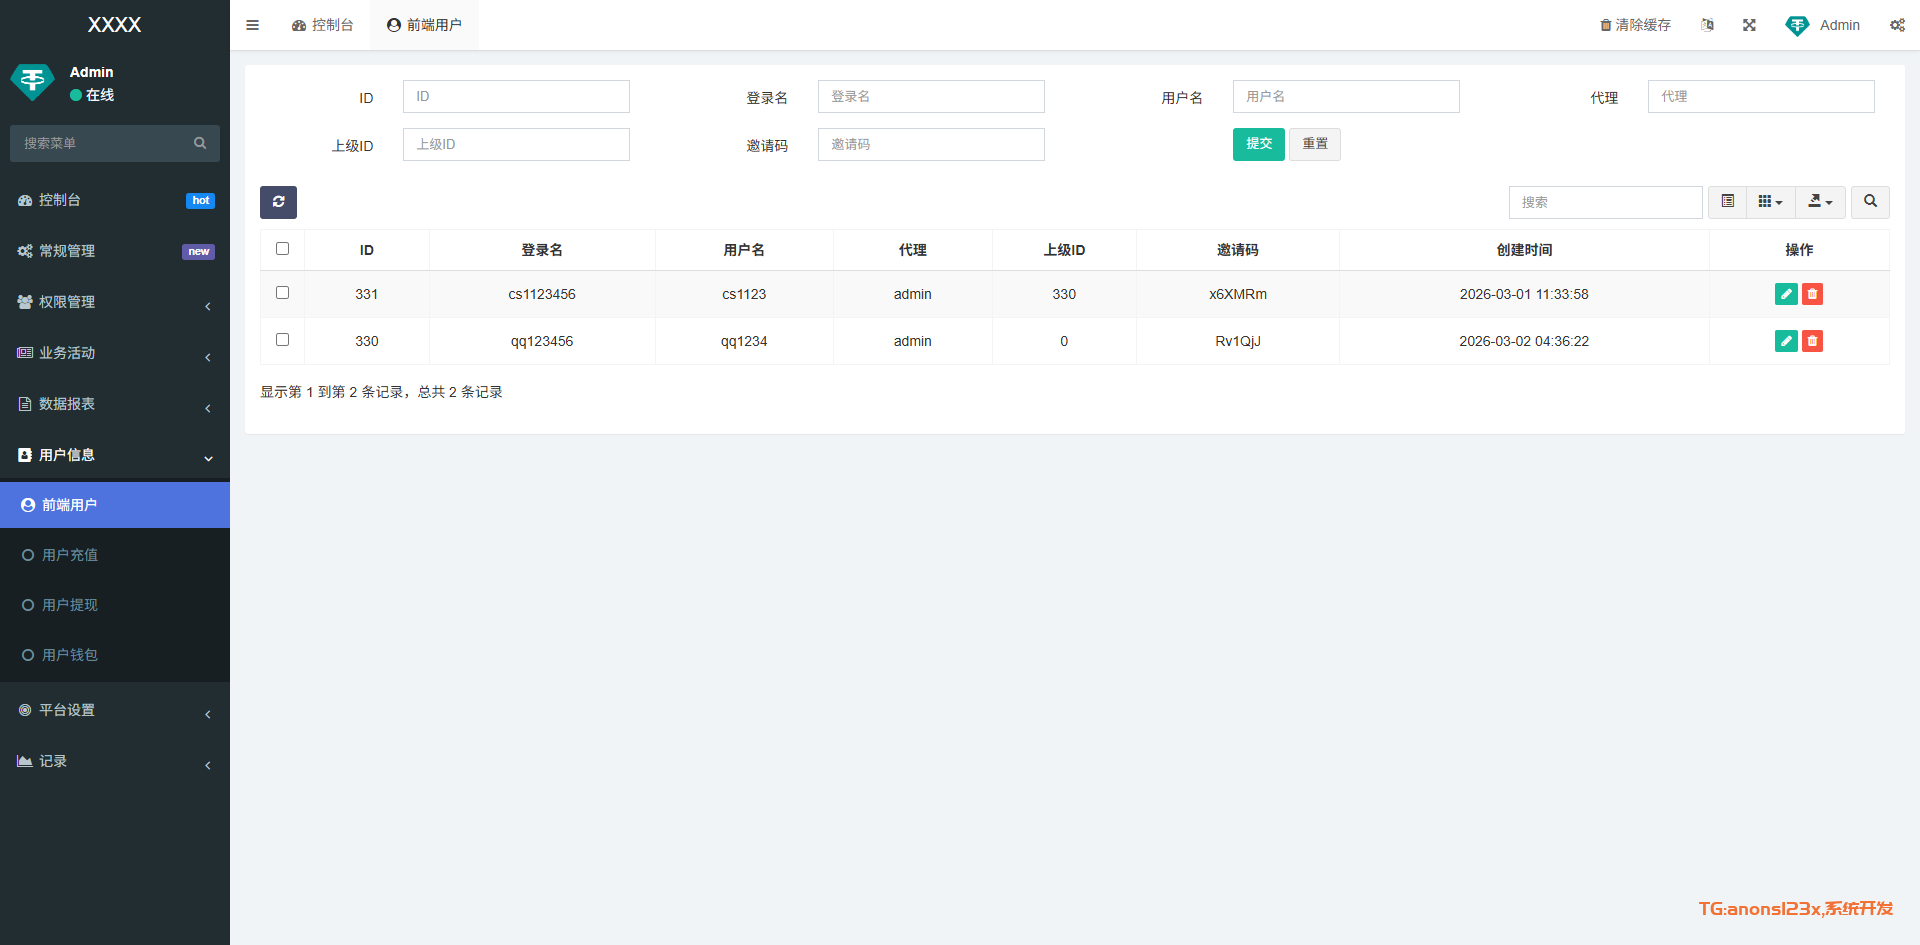The image size is (1920, 945).
Task: Click the 登录名 filter input field
Action: coord(930,97)
